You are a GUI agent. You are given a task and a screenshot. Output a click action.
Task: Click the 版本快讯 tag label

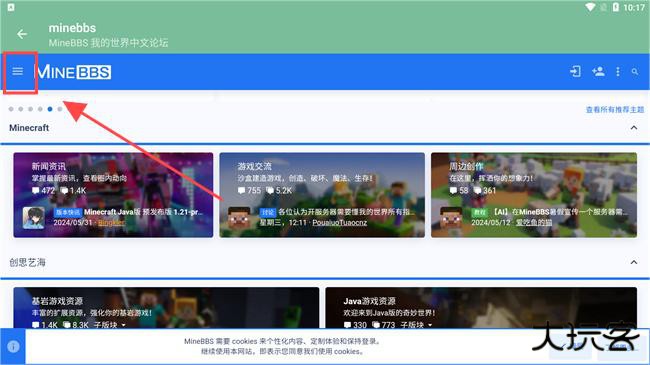tap(68, 212)
